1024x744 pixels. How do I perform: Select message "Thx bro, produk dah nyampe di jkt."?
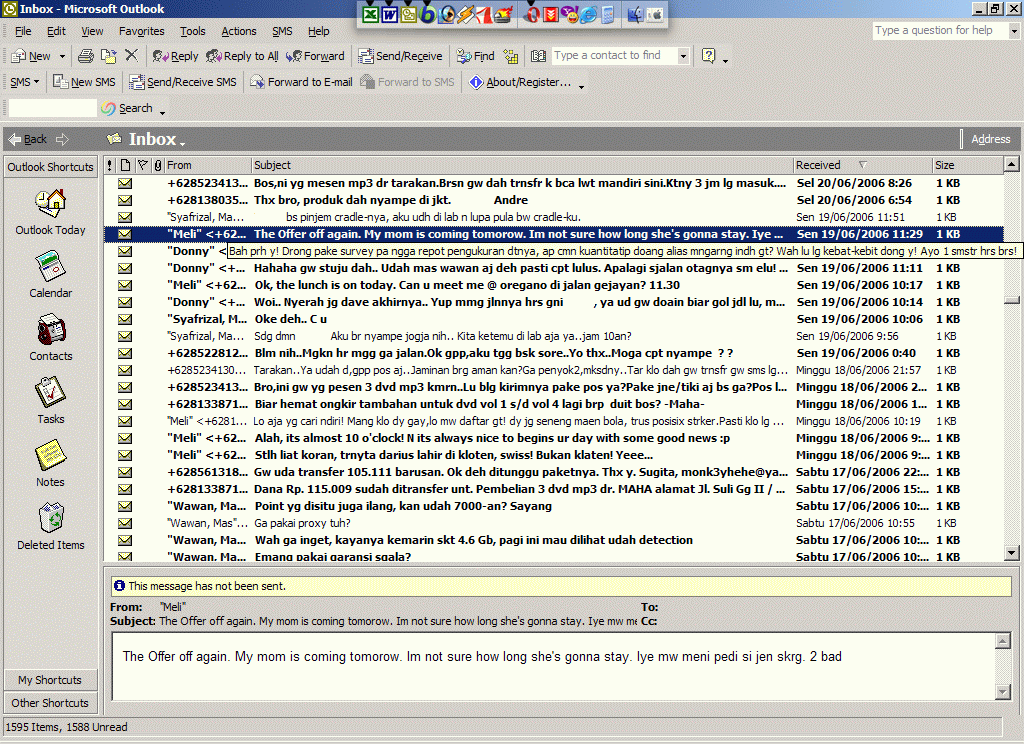[554, 200]
